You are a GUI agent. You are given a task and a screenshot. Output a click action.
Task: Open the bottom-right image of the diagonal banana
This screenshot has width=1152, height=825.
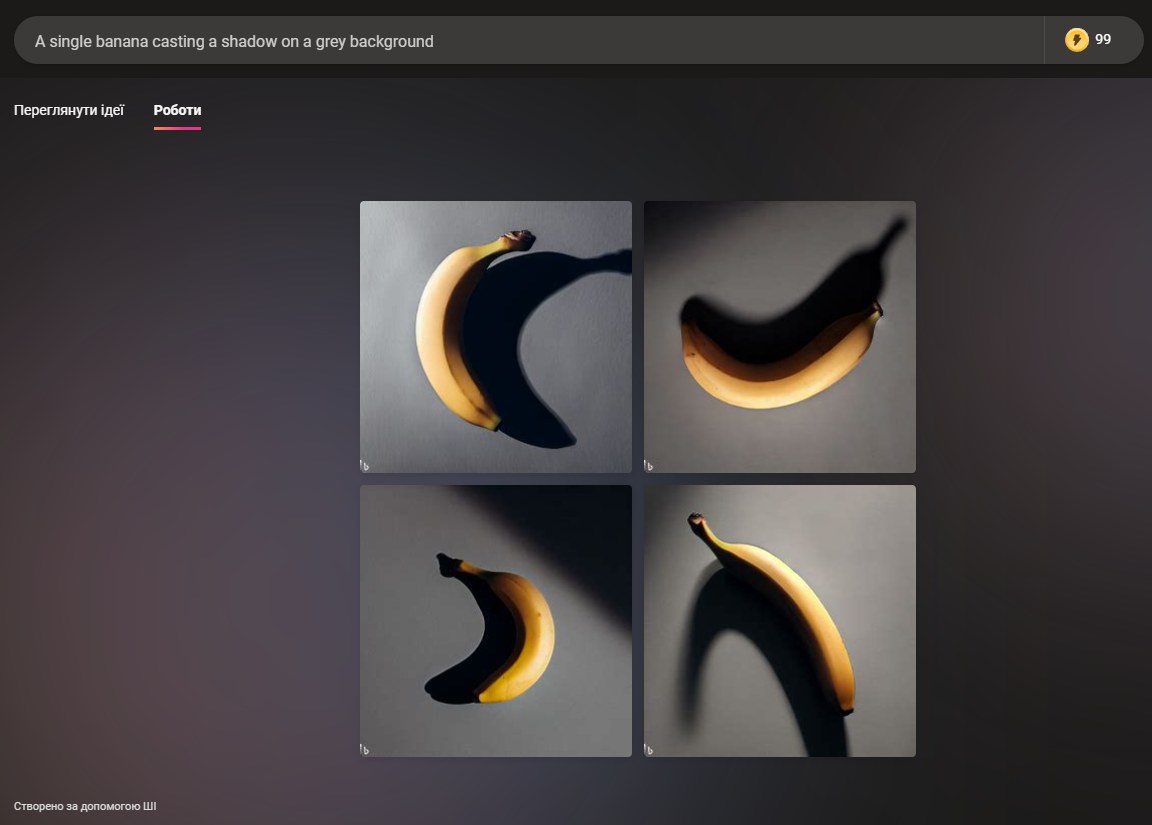[x=780, y=621]
